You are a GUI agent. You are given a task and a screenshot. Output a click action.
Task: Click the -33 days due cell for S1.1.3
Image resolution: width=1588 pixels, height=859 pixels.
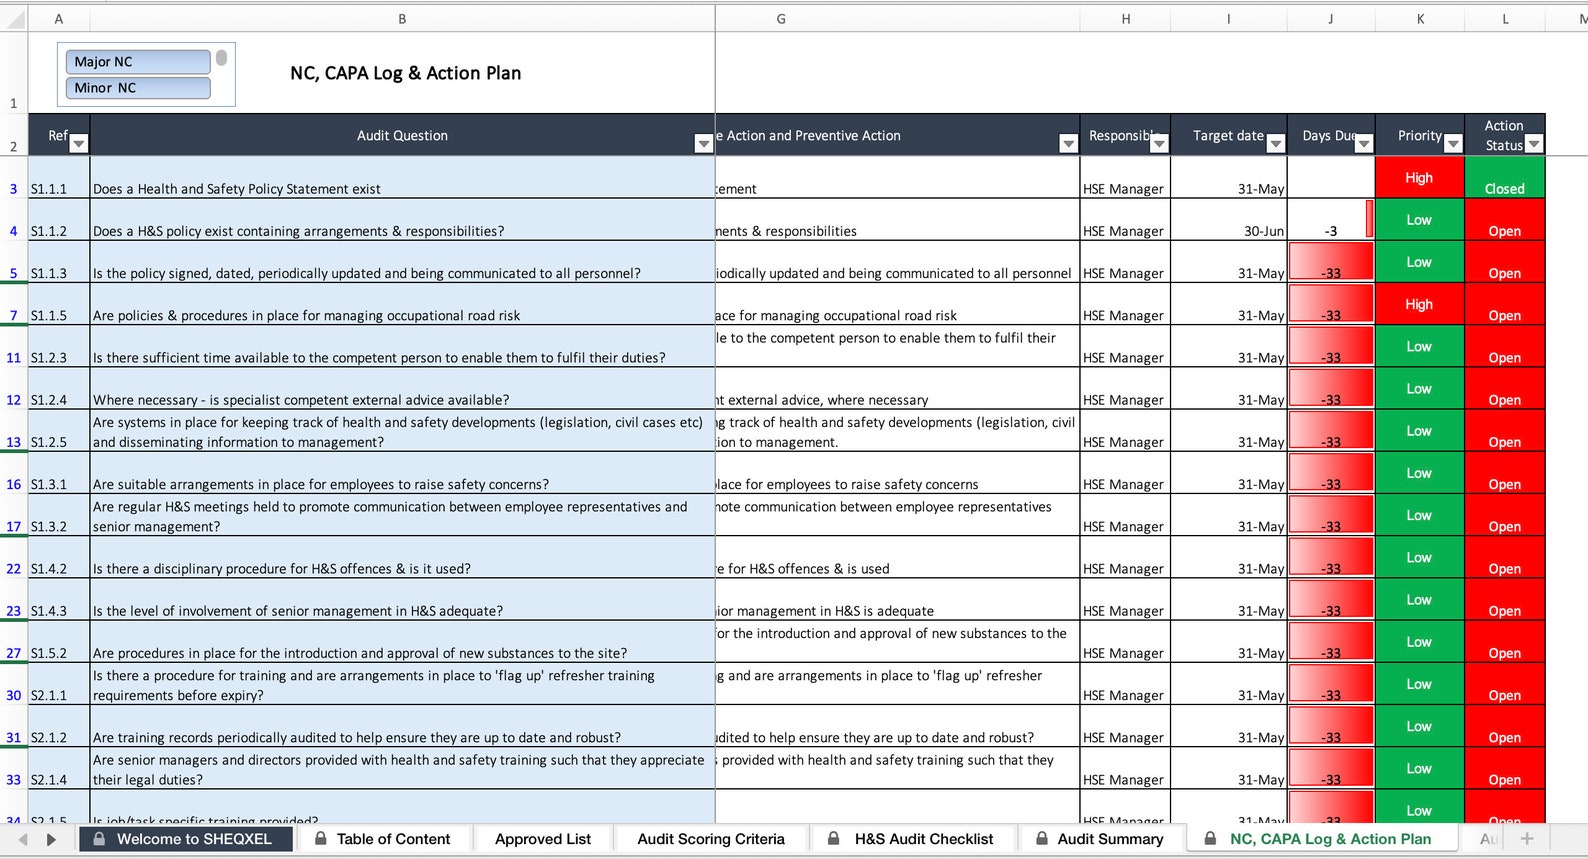[x=1331, y=262]
